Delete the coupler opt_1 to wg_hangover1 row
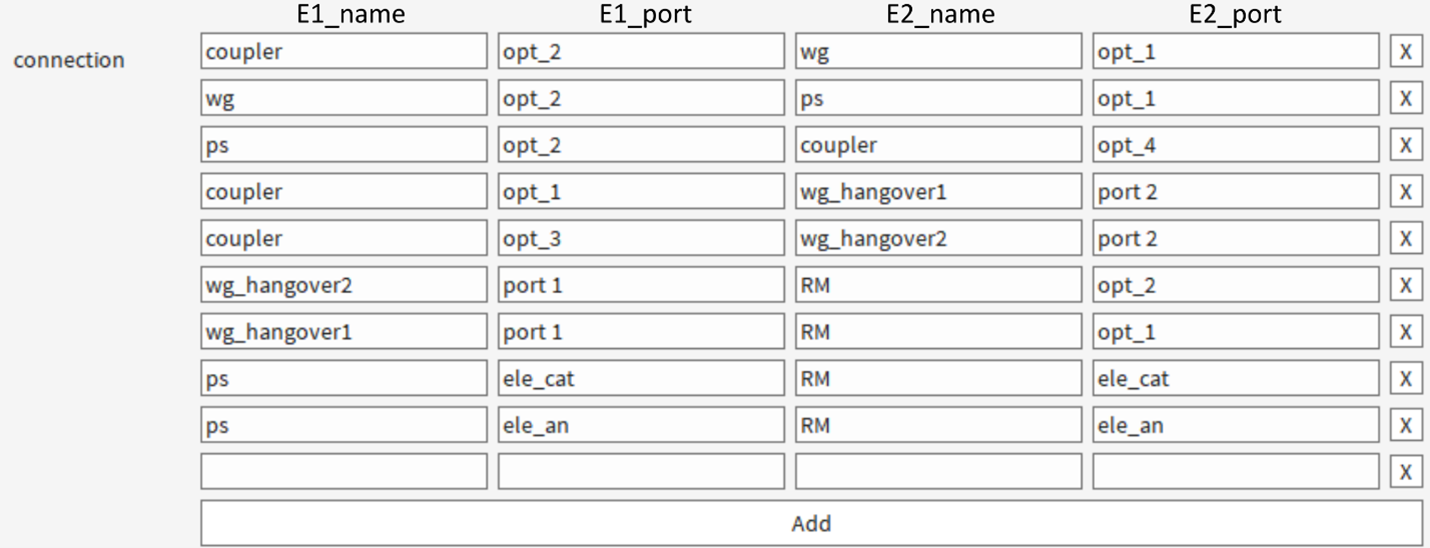 click(1406, 192)
